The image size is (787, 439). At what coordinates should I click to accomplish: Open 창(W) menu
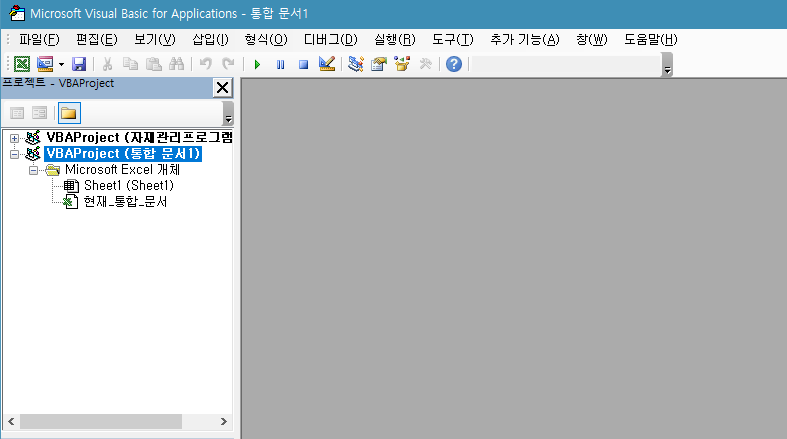point(592,40)
